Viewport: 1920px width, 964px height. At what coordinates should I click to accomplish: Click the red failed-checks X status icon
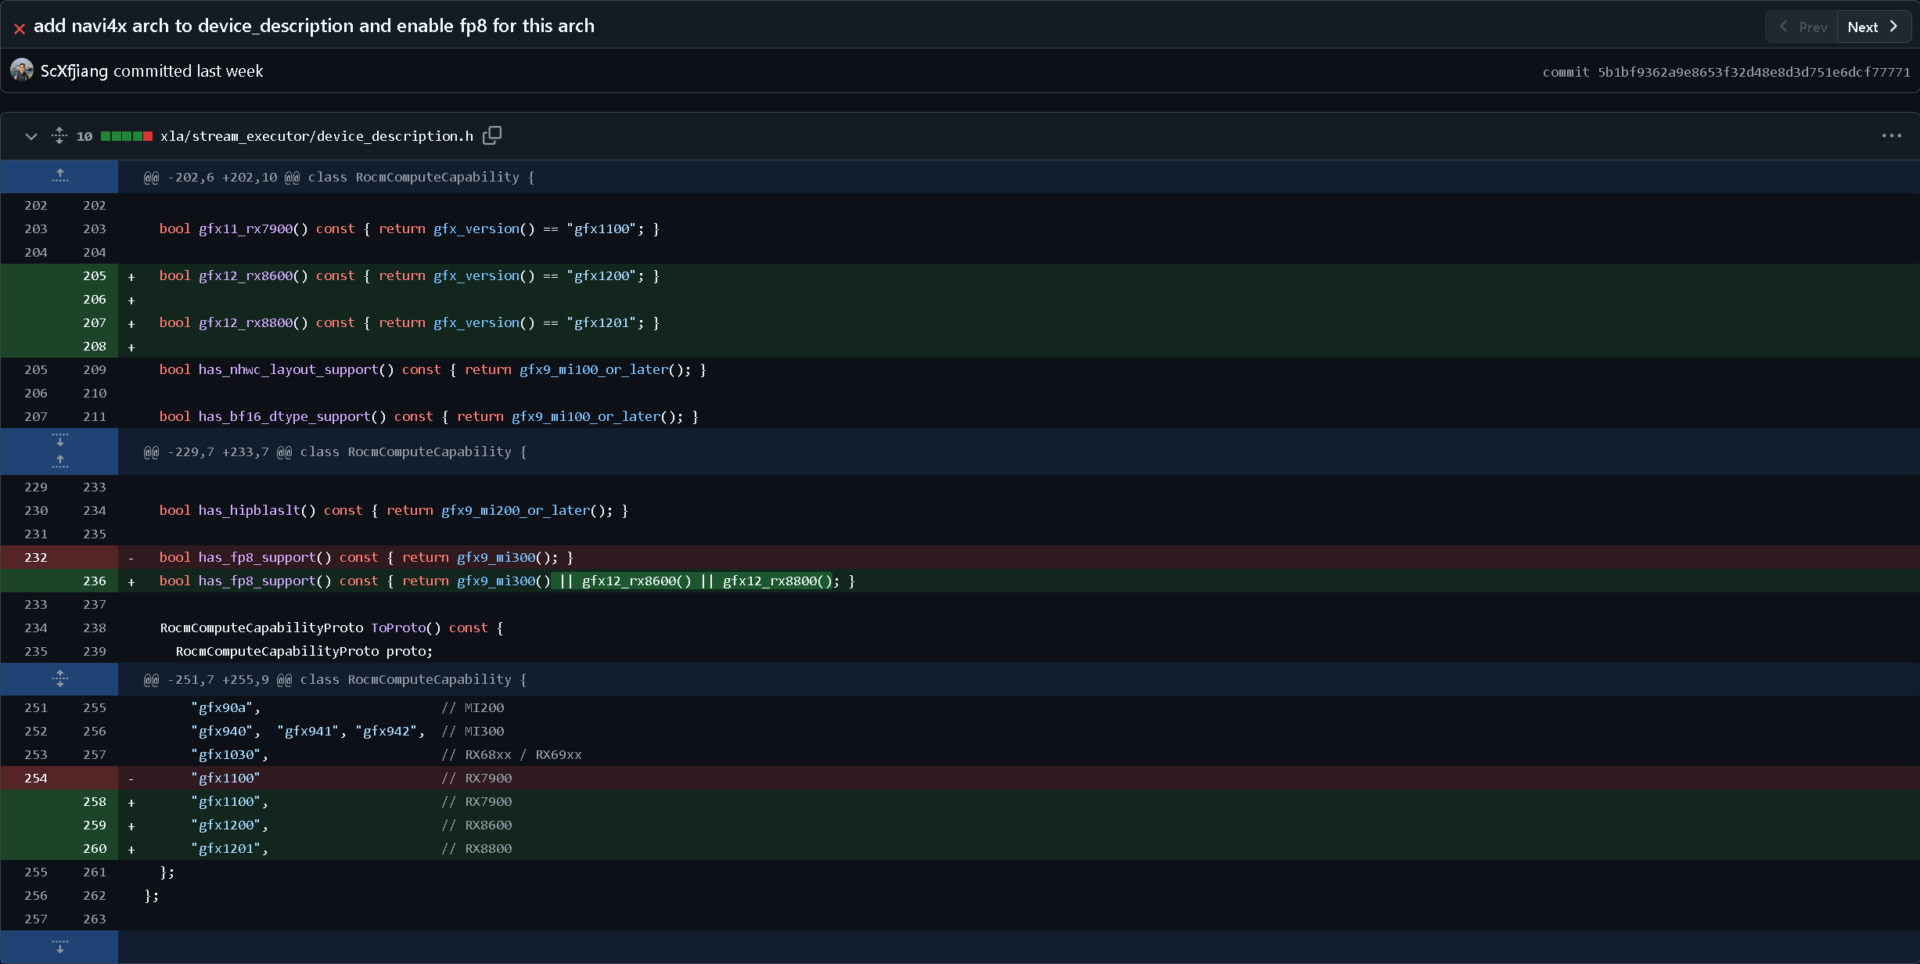pos(19,29)
